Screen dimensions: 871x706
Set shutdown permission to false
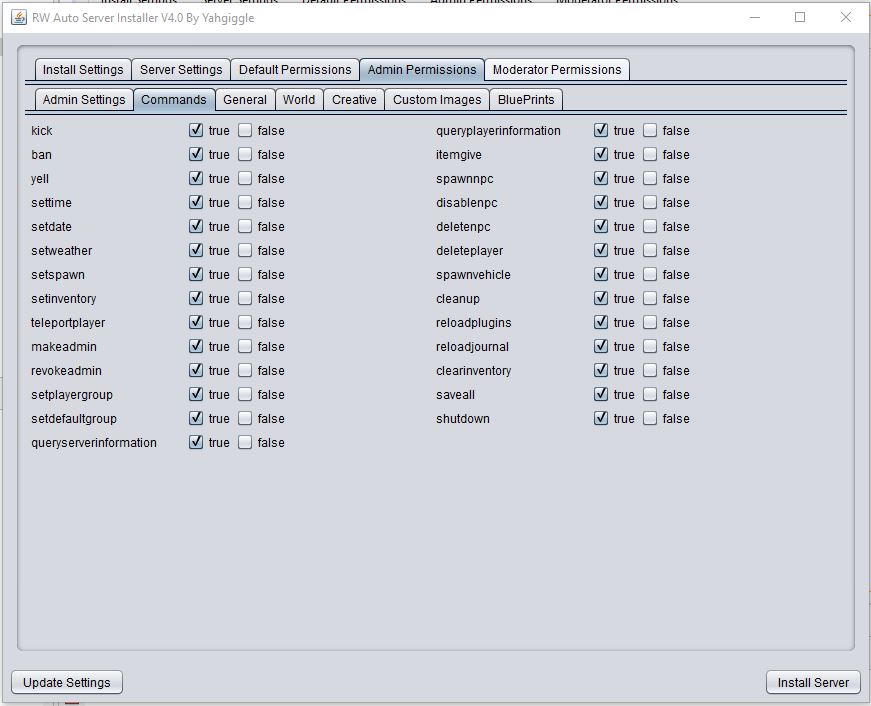coord(650,418)
